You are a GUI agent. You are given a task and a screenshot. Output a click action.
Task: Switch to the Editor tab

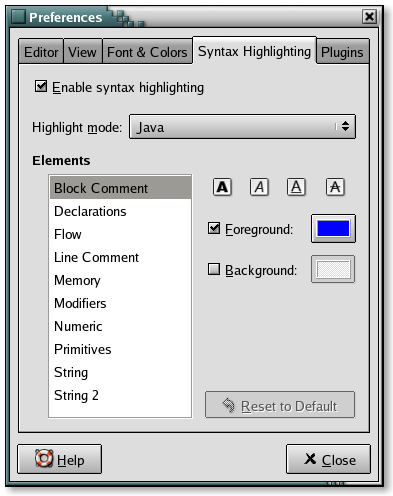point(41,52)
